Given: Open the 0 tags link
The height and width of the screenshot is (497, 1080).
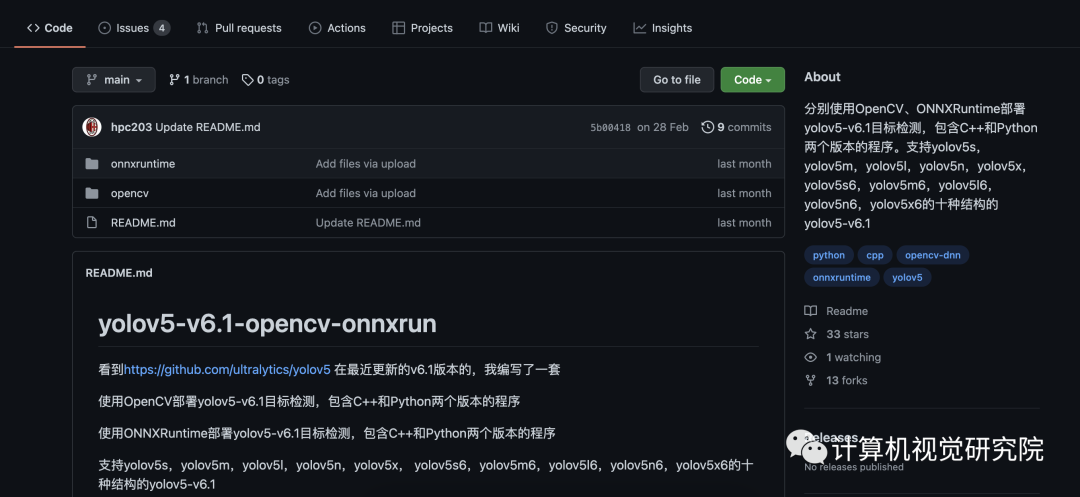Looking at the screenshot, I should click(x=265, y=80).
